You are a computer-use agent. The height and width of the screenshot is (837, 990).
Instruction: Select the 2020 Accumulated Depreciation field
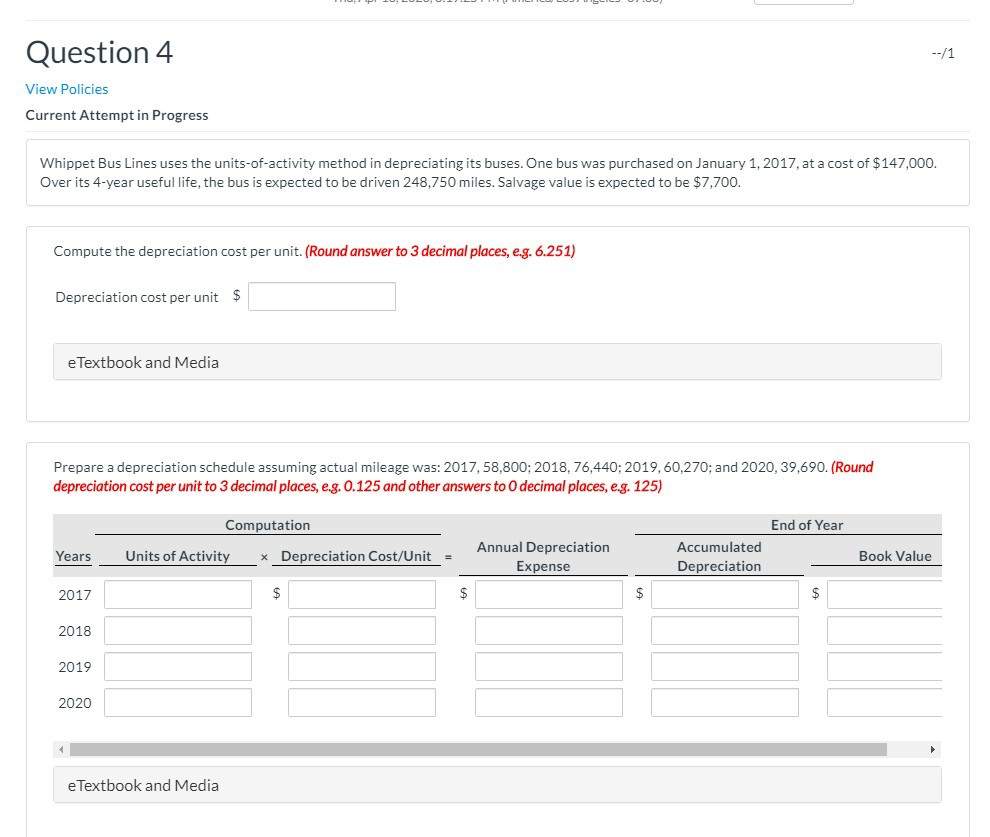724,702
